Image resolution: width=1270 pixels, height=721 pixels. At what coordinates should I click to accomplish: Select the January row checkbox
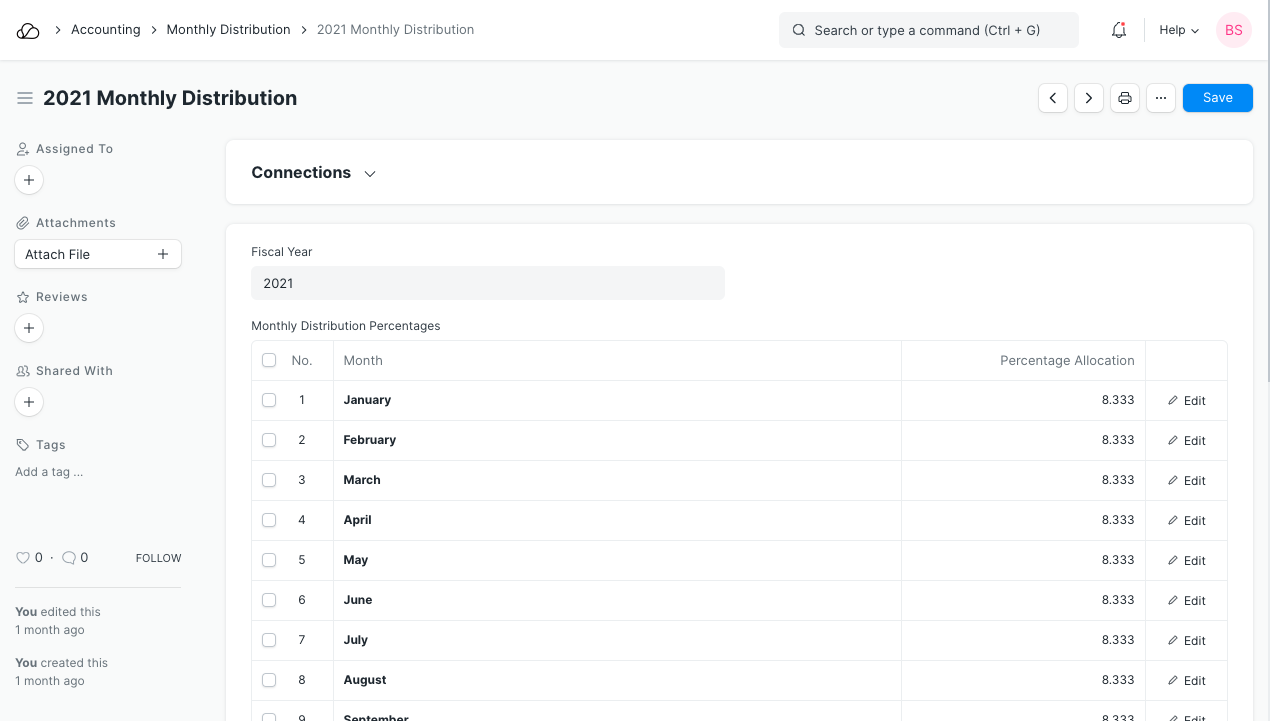click(x=269, y=400)
